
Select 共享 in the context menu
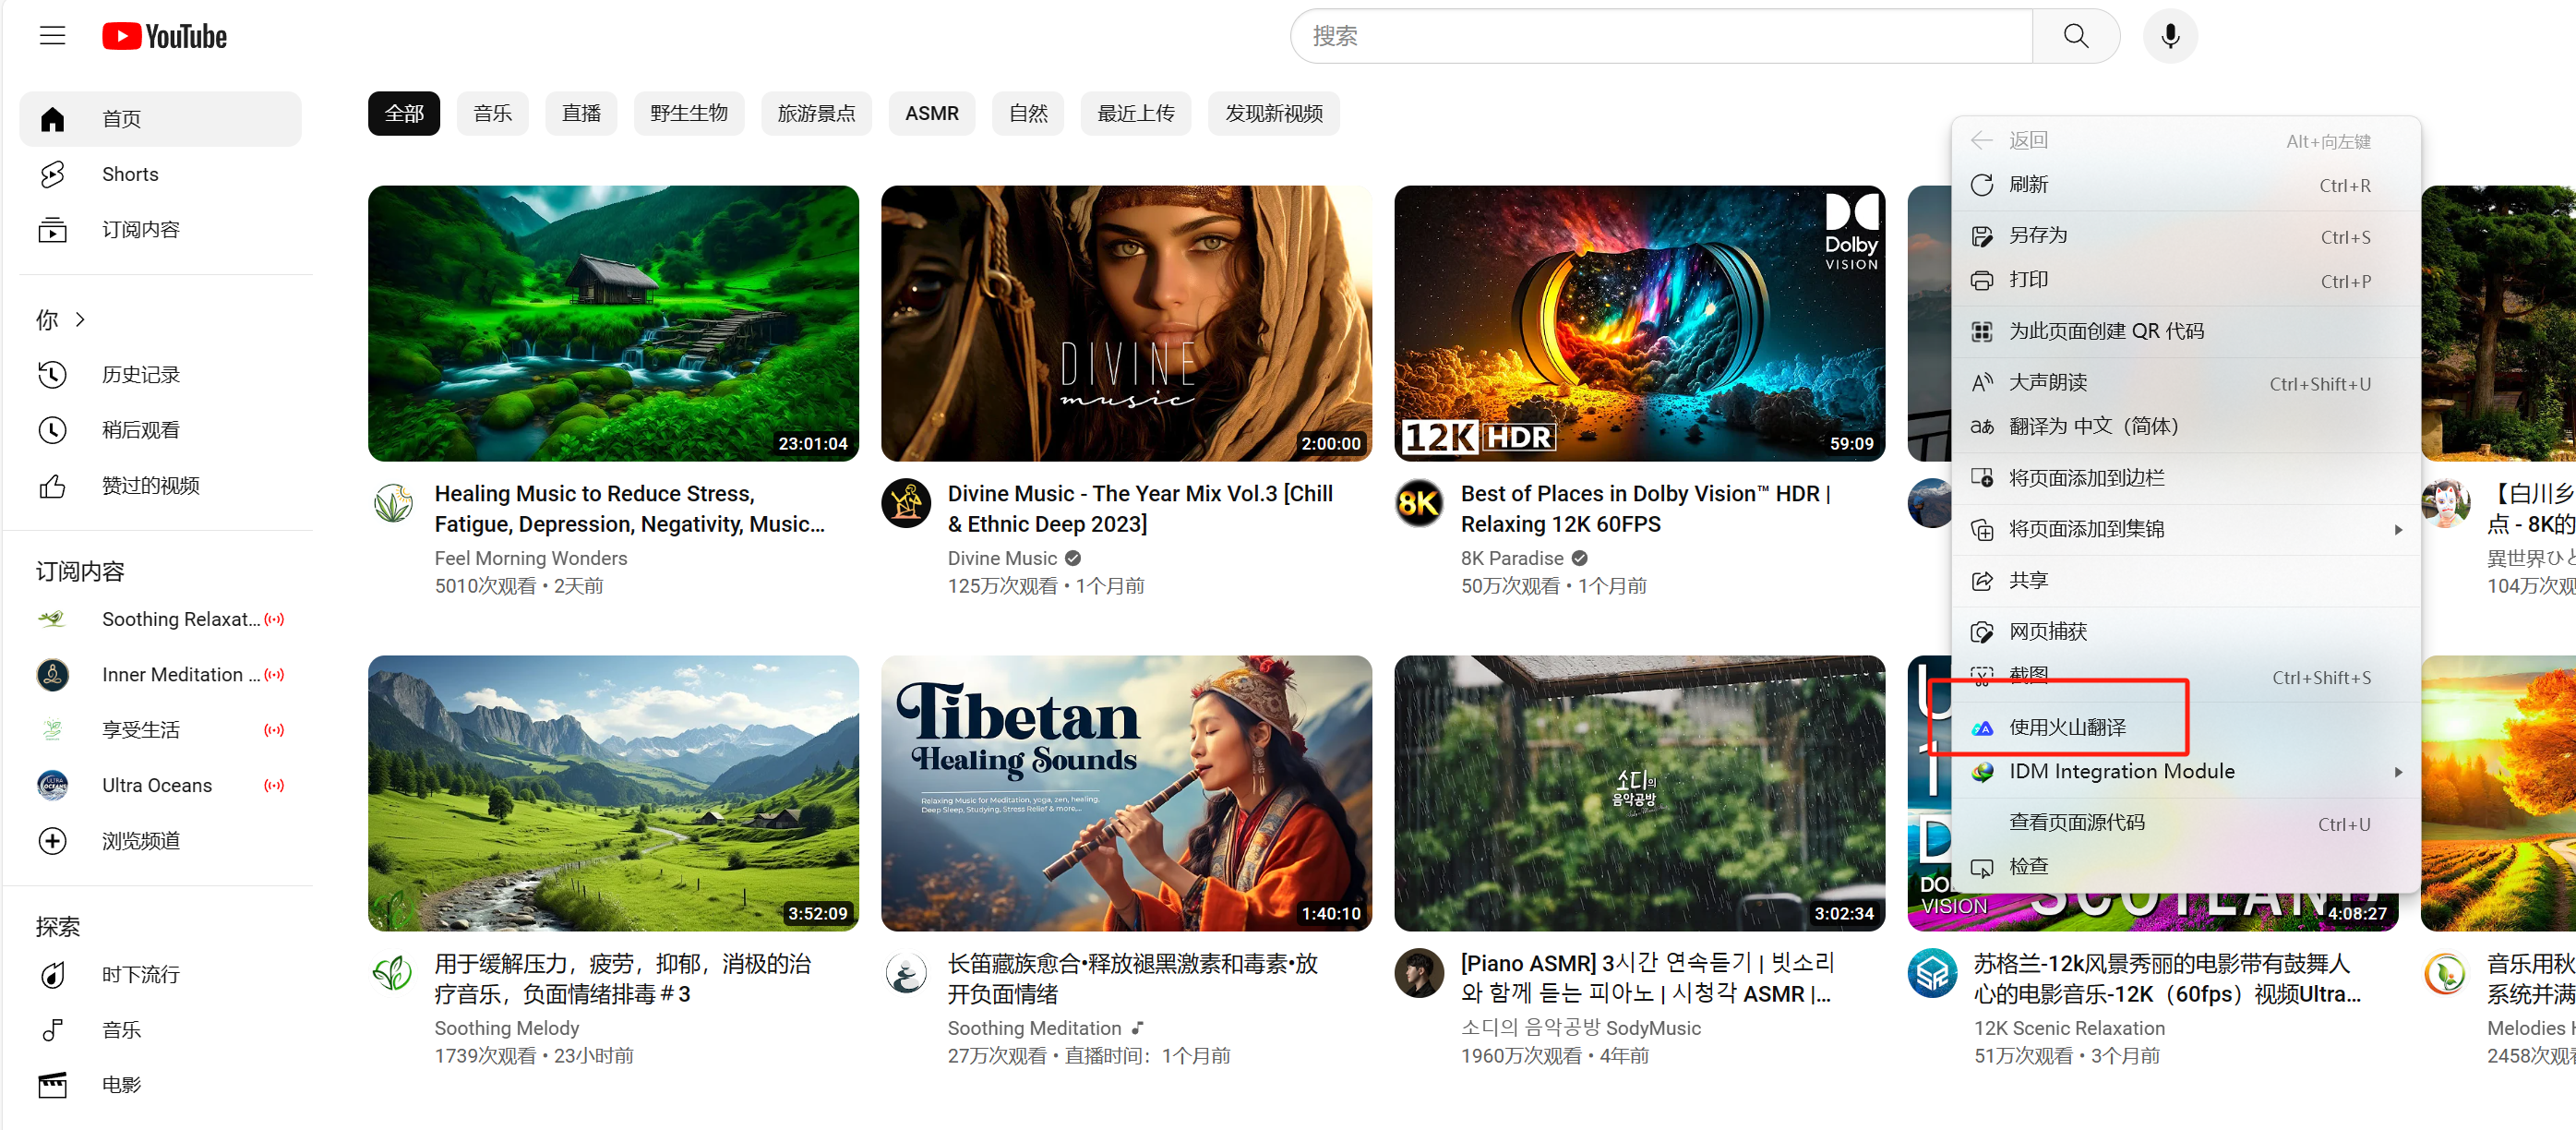coord(2185,580)
